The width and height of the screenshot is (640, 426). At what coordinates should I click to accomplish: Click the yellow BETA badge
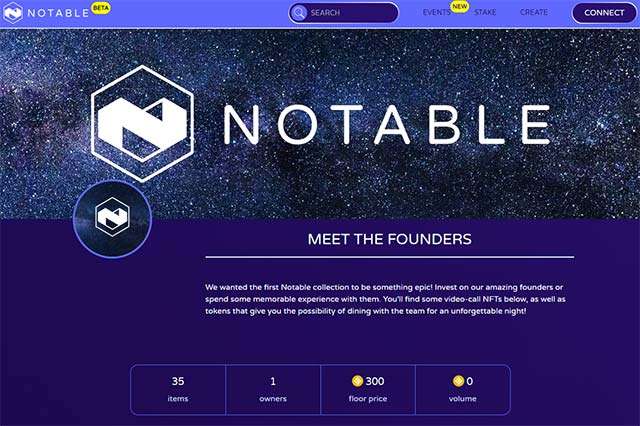[101, 6]
